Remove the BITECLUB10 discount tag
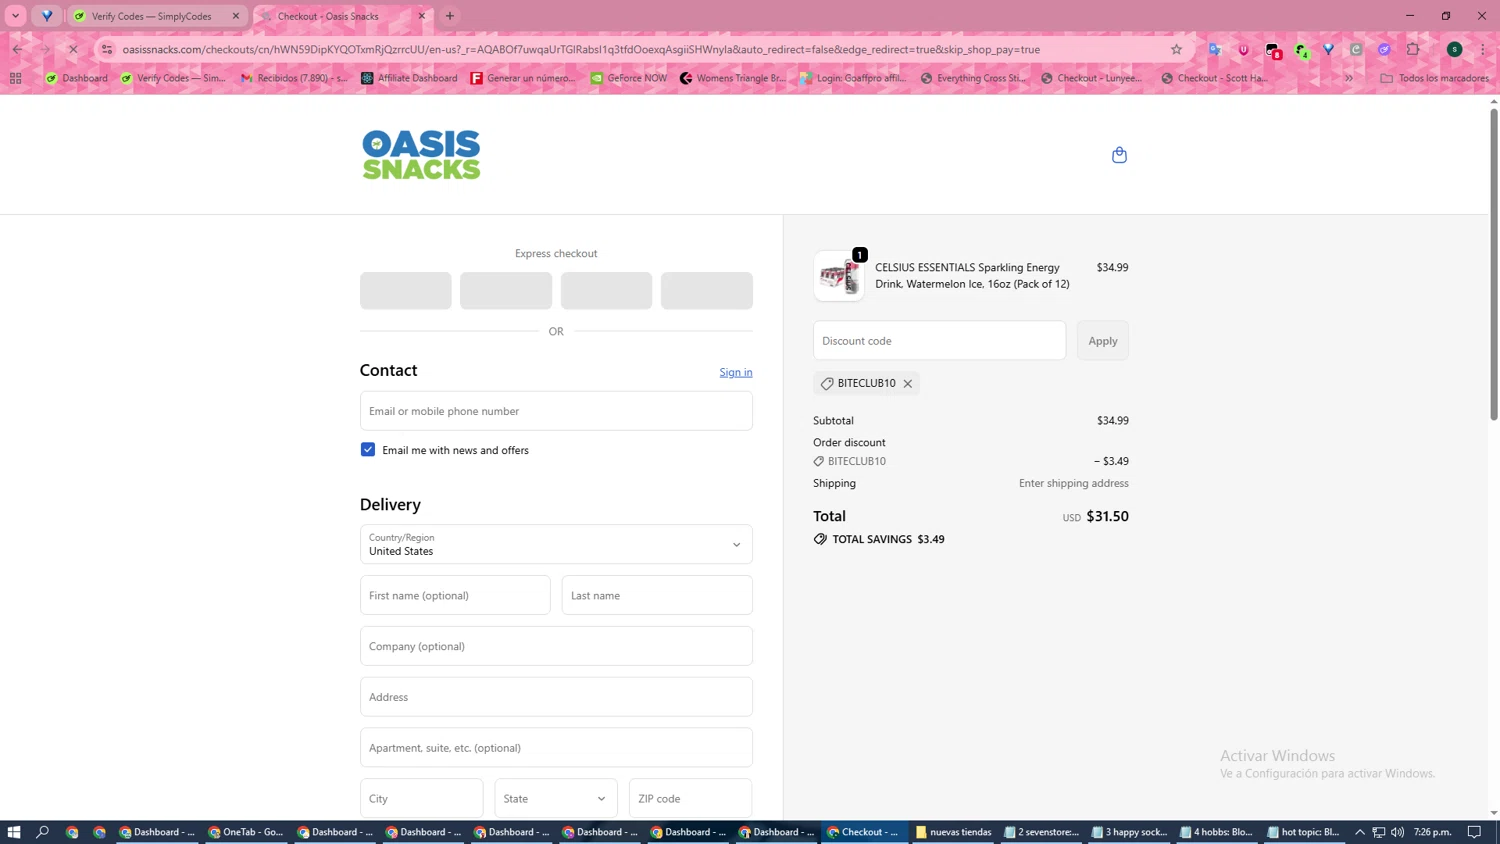The image size is (1500, 844). point(908,384)
